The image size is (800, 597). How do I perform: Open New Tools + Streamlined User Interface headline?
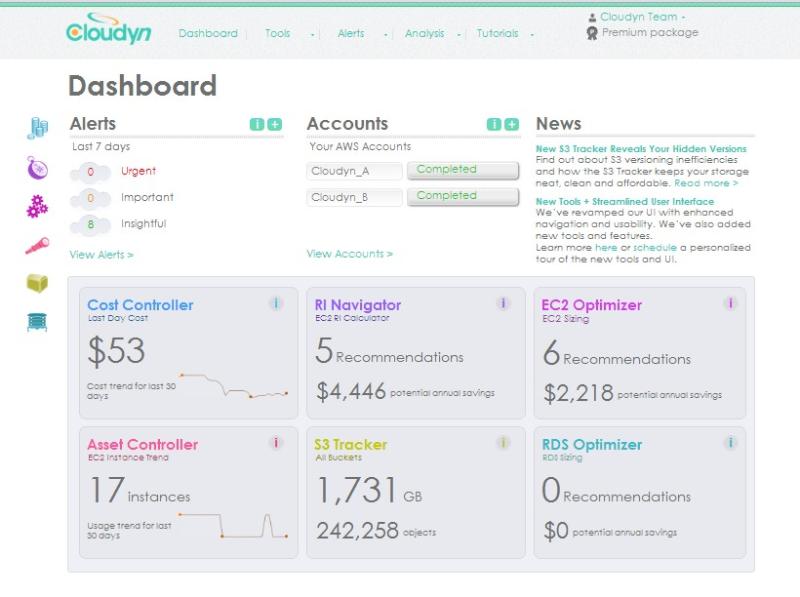624,202
